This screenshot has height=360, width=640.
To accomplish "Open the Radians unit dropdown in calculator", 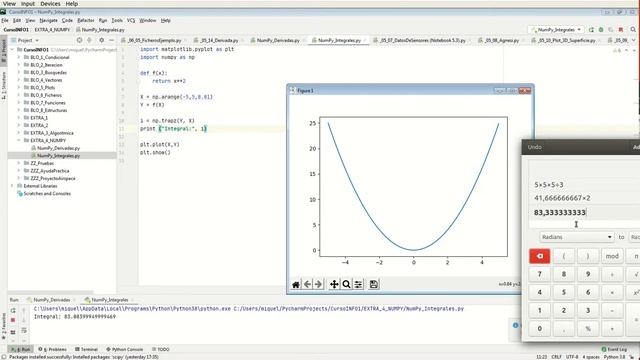I will [x=576, y=237].
